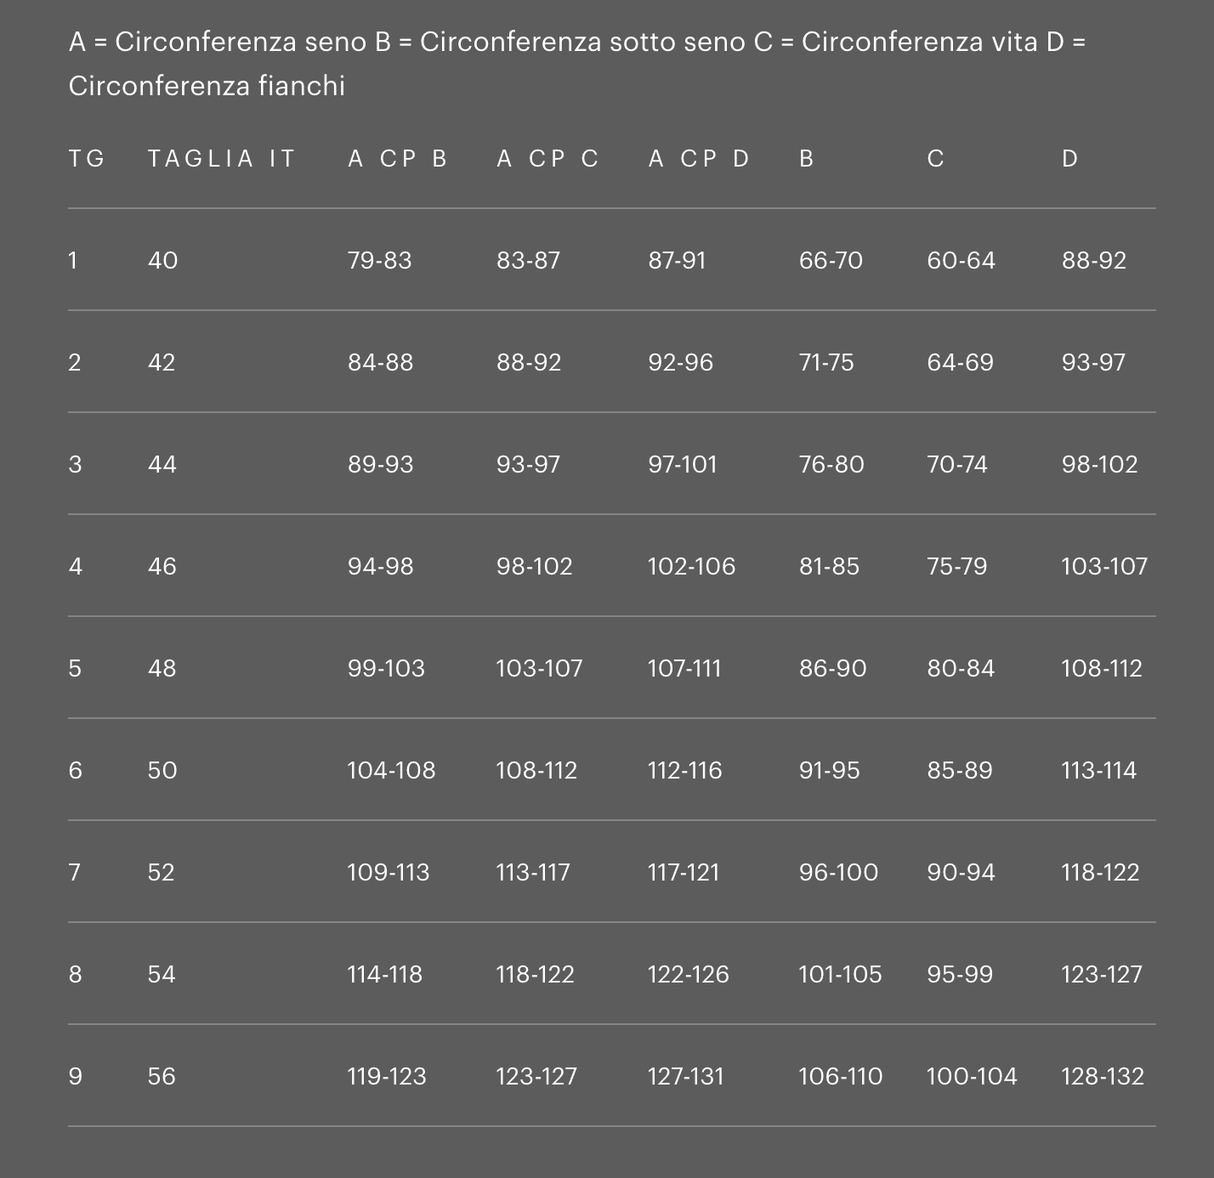The height and width of the screenshot is (1178, 1214).
Task: Click the 100-104 waist value
Action: click(x=972, y=1077)
